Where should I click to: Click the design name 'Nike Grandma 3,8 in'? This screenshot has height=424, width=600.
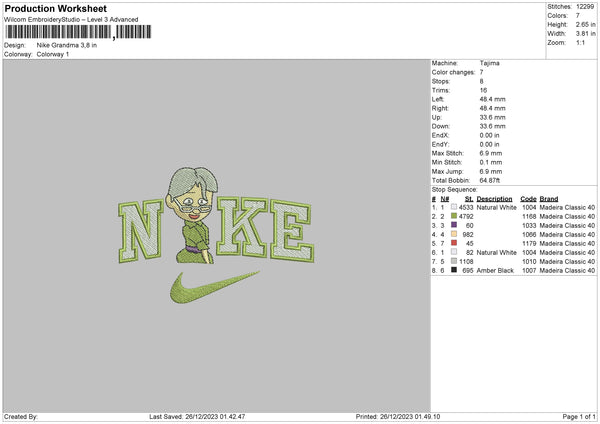(67, 45)
